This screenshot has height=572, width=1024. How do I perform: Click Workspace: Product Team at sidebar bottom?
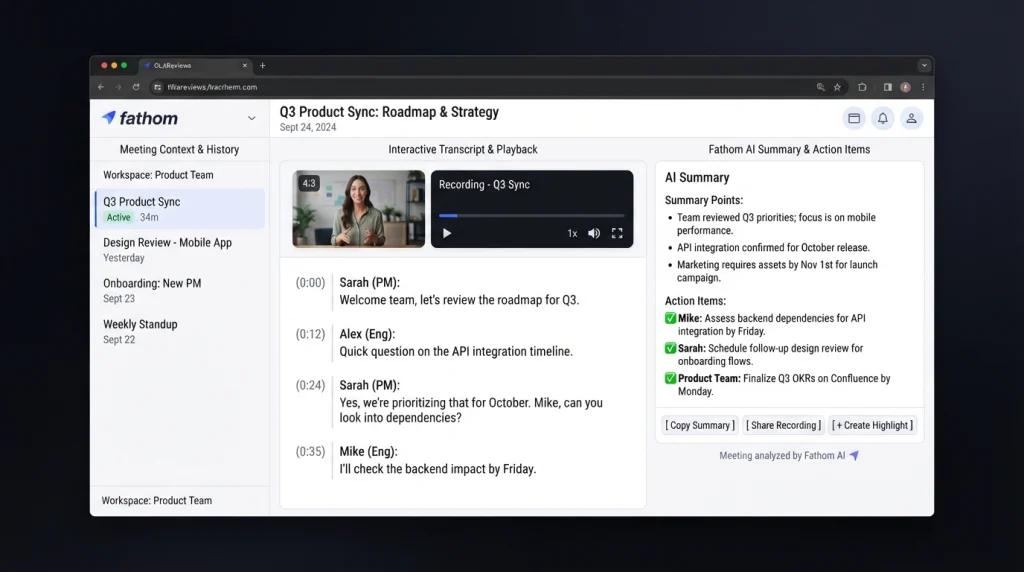coord(157,500)
